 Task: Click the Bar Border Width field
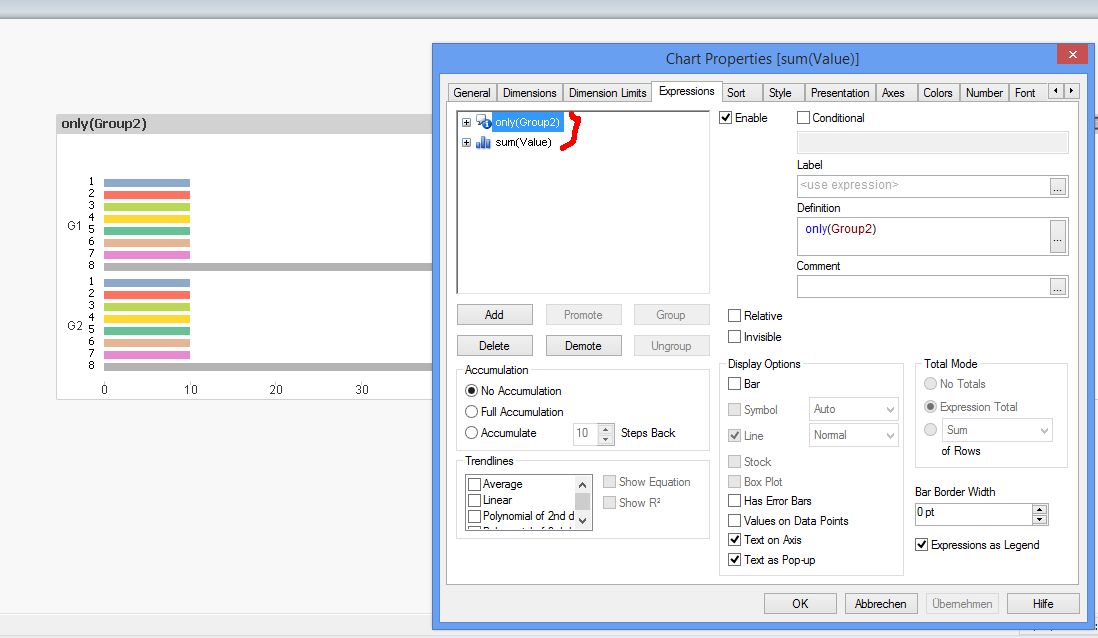click(x=973, y=514)
